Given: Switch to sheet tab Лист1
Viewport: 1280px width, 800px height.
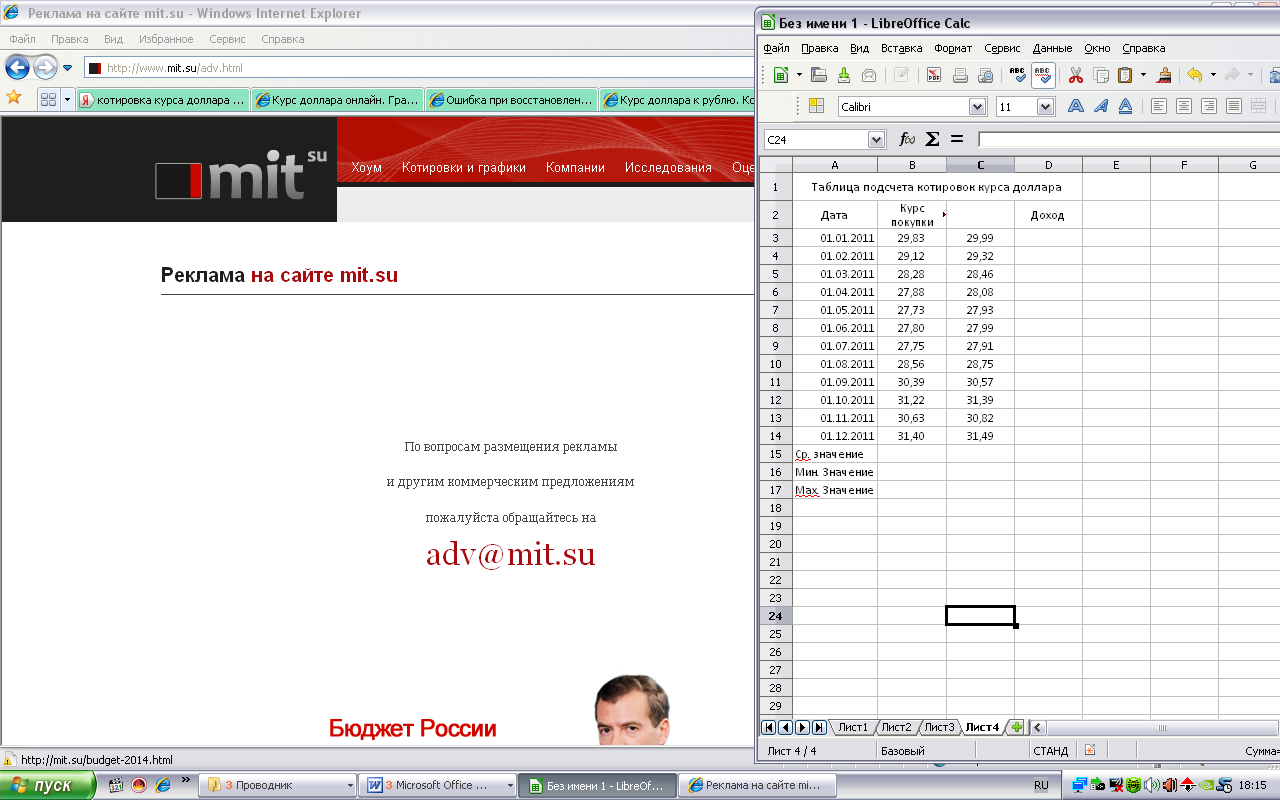Looking at the screenshot, I should tap(853, 727).
